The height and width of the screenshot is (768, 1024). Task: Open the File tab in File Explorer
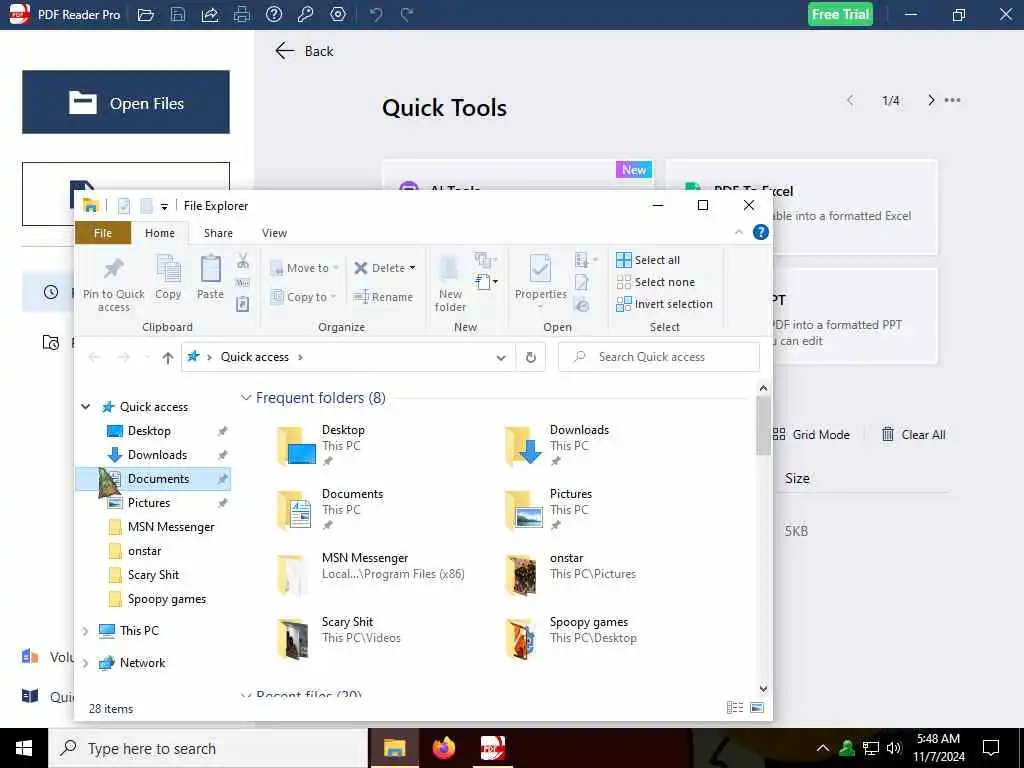tap(103, 233)
